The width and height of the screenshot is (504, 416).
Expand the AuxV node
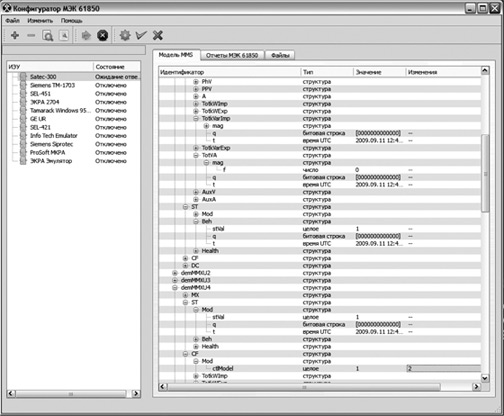click(x=196, y=192)
